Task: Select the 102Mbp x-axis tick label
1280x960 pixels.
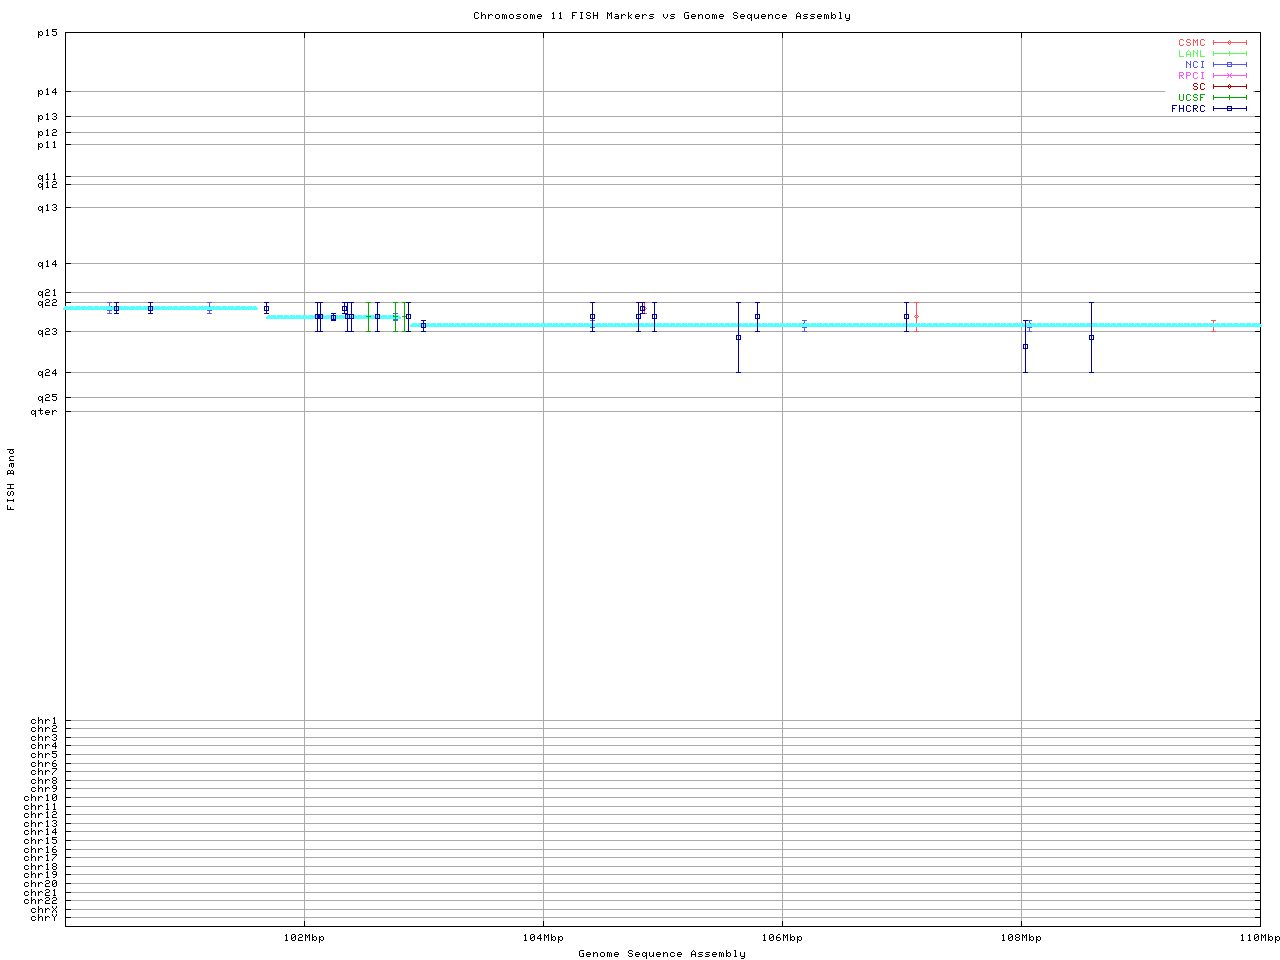Action: click(x=304, y=938)
